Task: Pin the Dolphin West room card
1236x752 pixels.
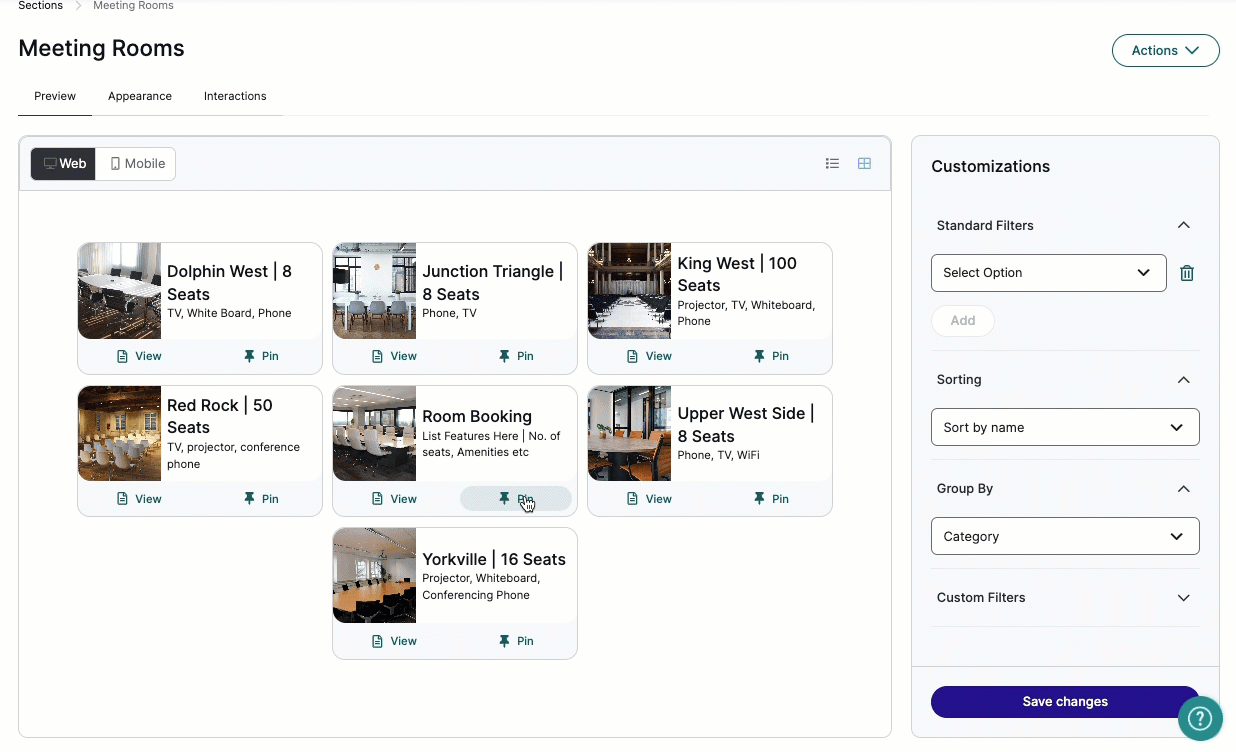Action: (261, 356)
